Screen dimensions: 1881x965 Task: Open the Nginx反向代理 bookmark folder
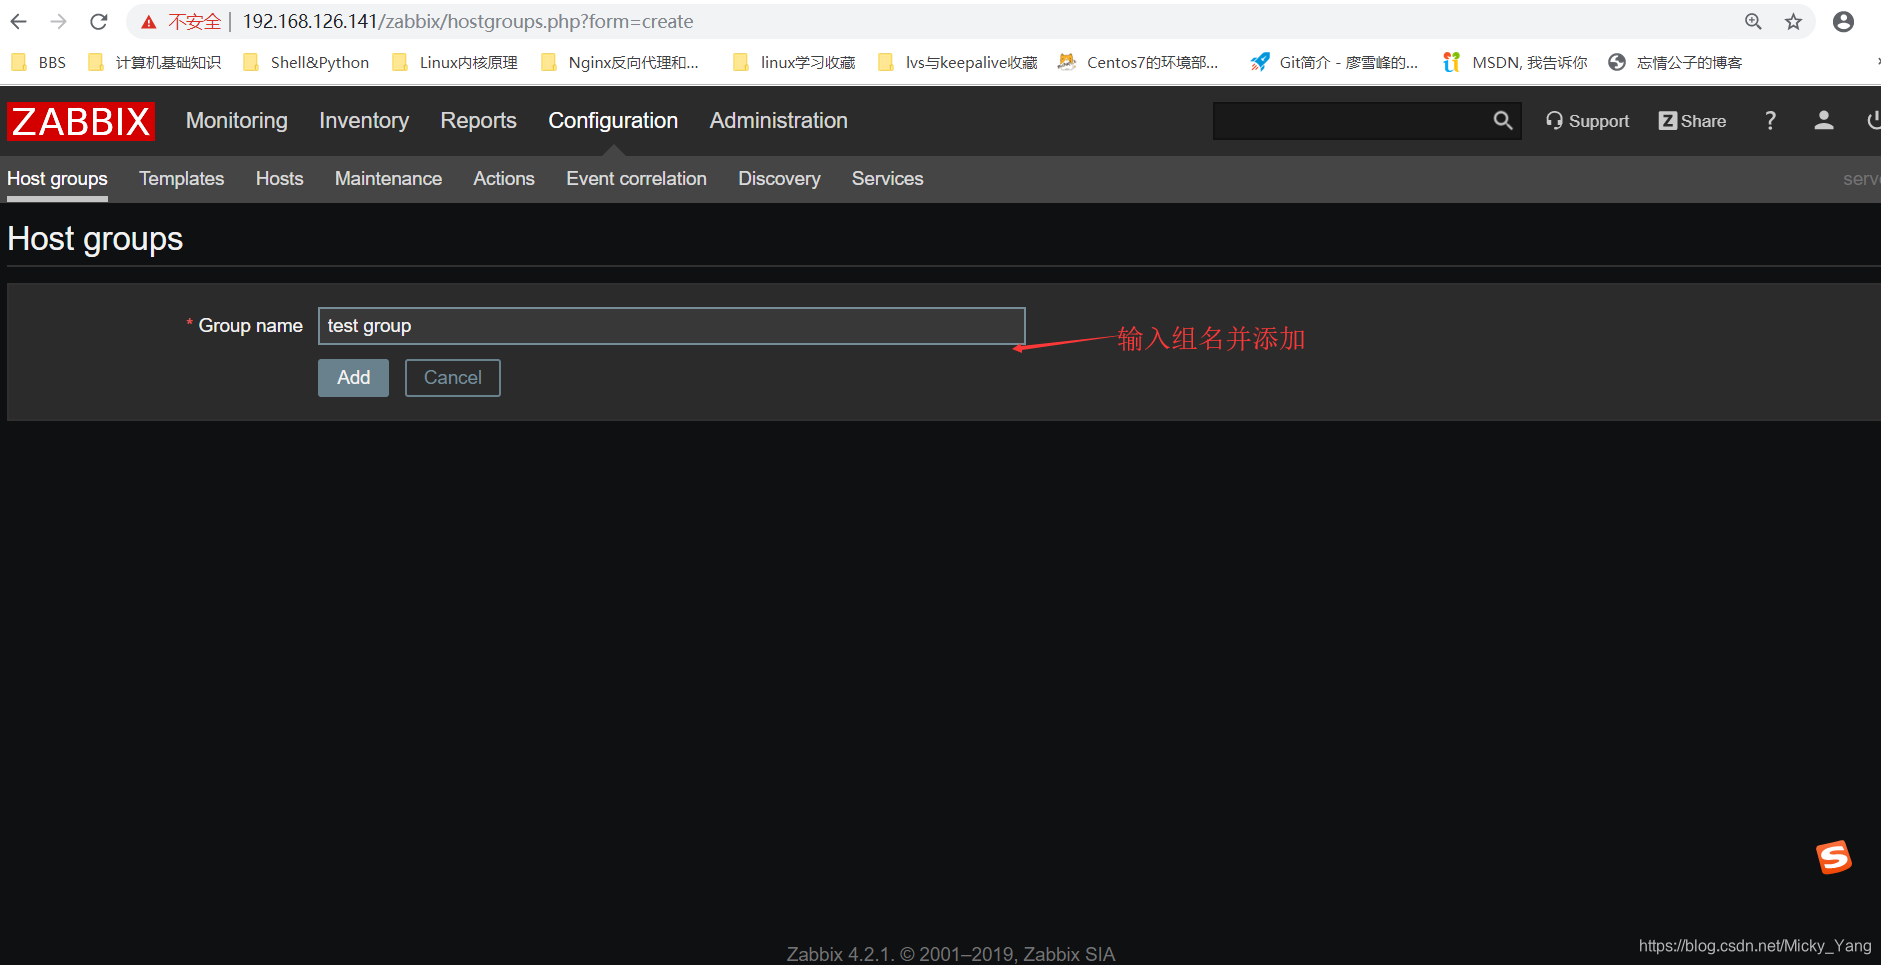coord(620,62)
